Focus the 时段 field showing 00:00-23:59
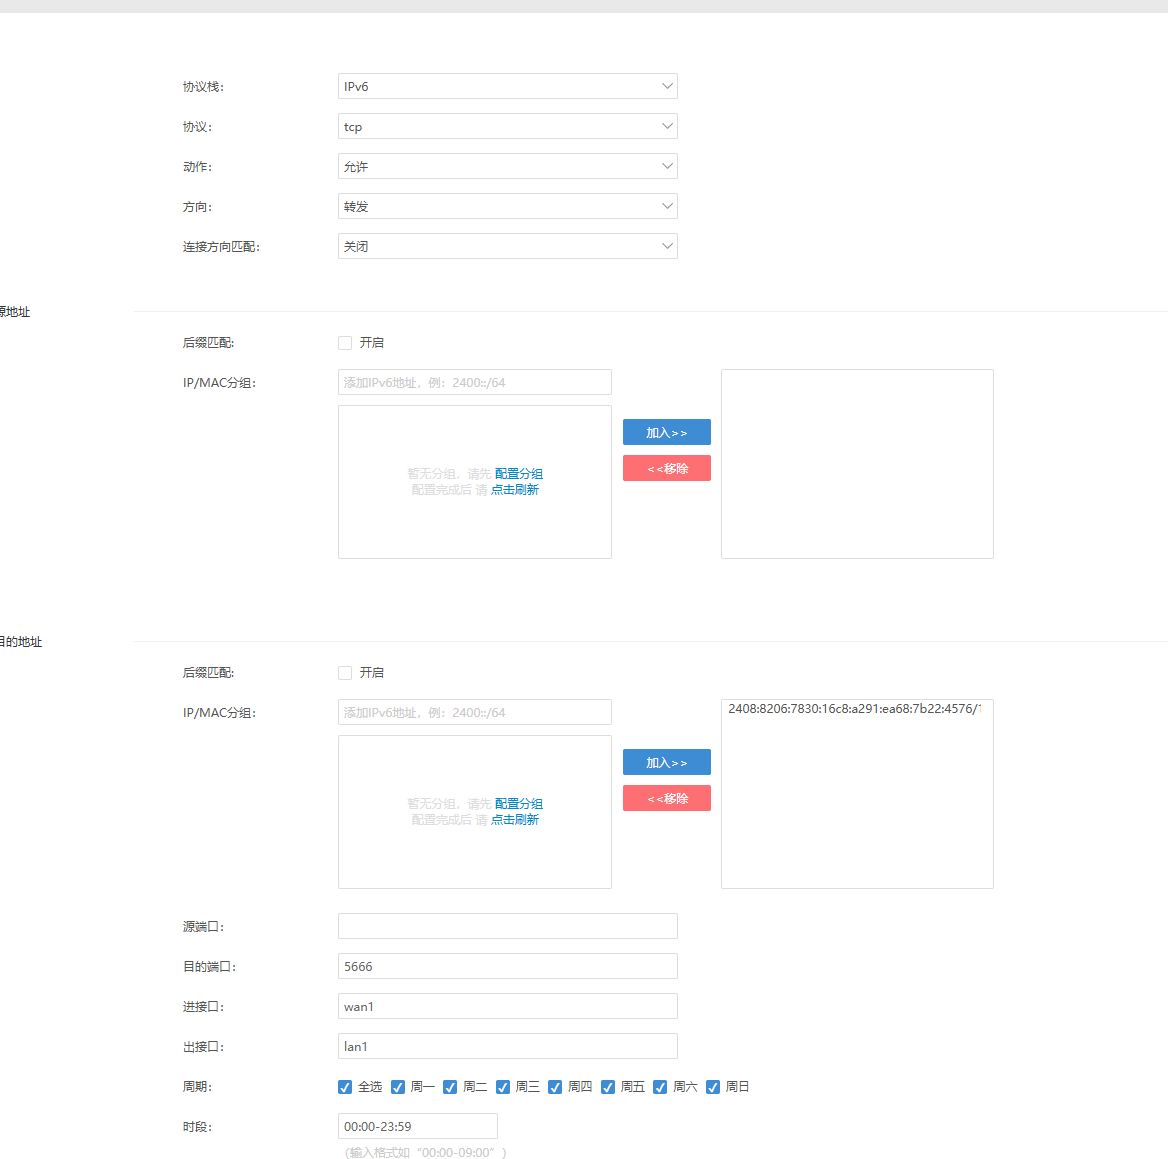 tap(417, 1126)
